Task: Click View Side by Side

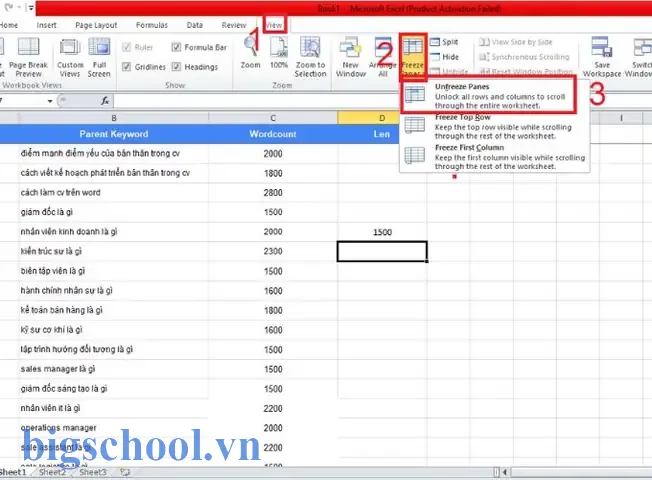Action: point(516,42)
